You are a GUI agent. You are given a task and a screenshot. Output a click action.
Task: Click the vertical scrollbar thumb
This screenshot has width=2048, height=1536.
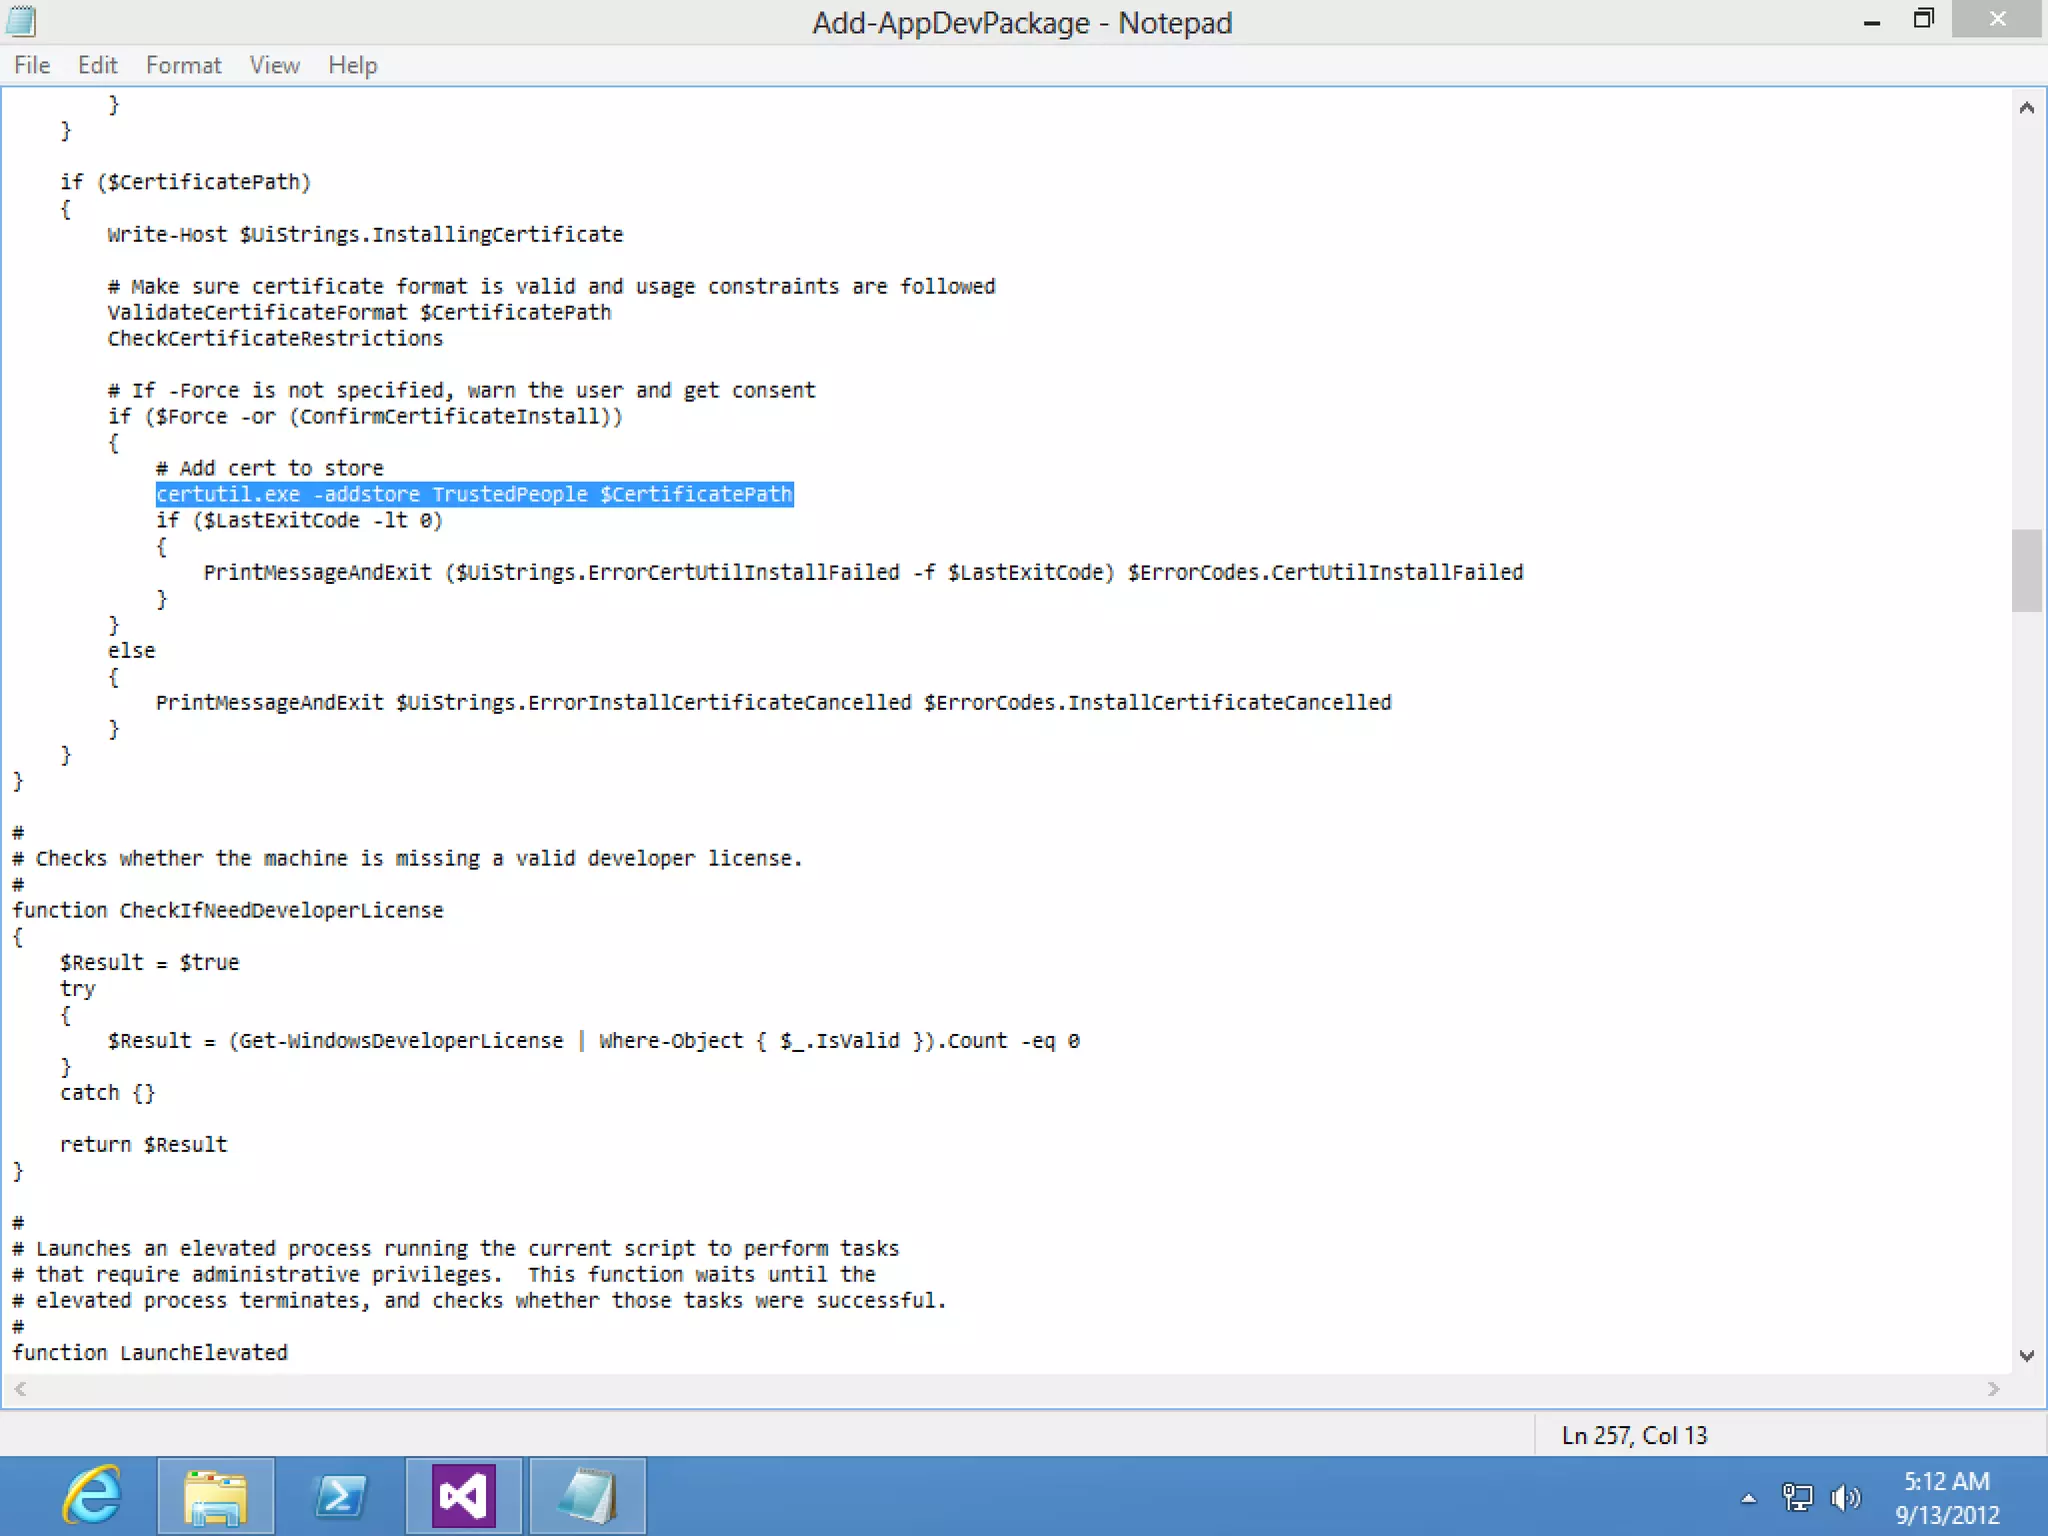(2027, 570)
